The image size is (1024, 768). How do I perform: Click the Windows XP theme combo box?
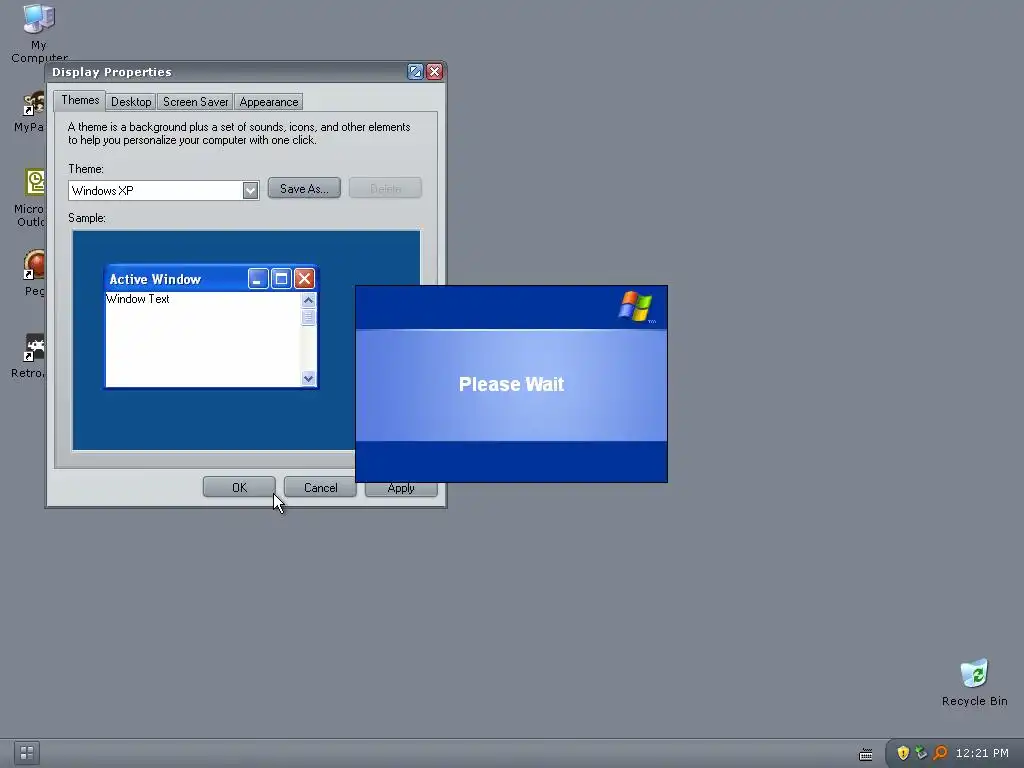tap(163, 191)
